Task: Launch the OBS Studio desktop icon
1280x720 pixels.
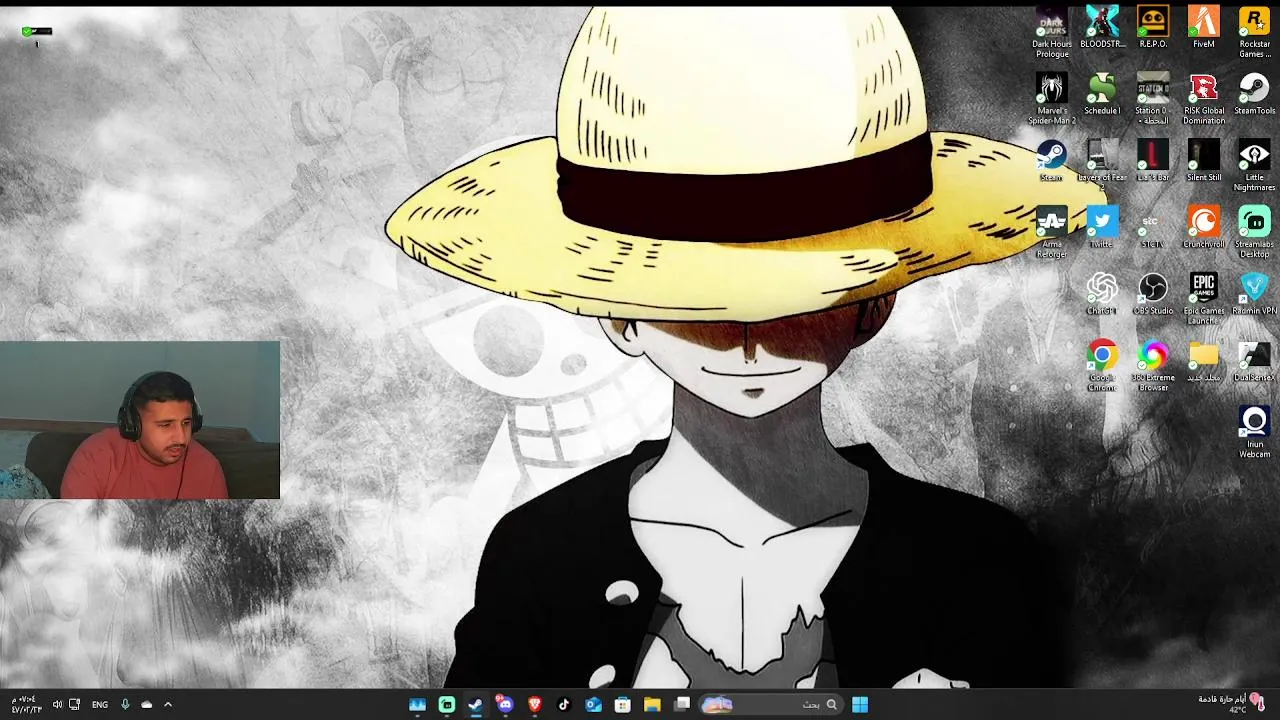Action: click(x=1153, y=294)
